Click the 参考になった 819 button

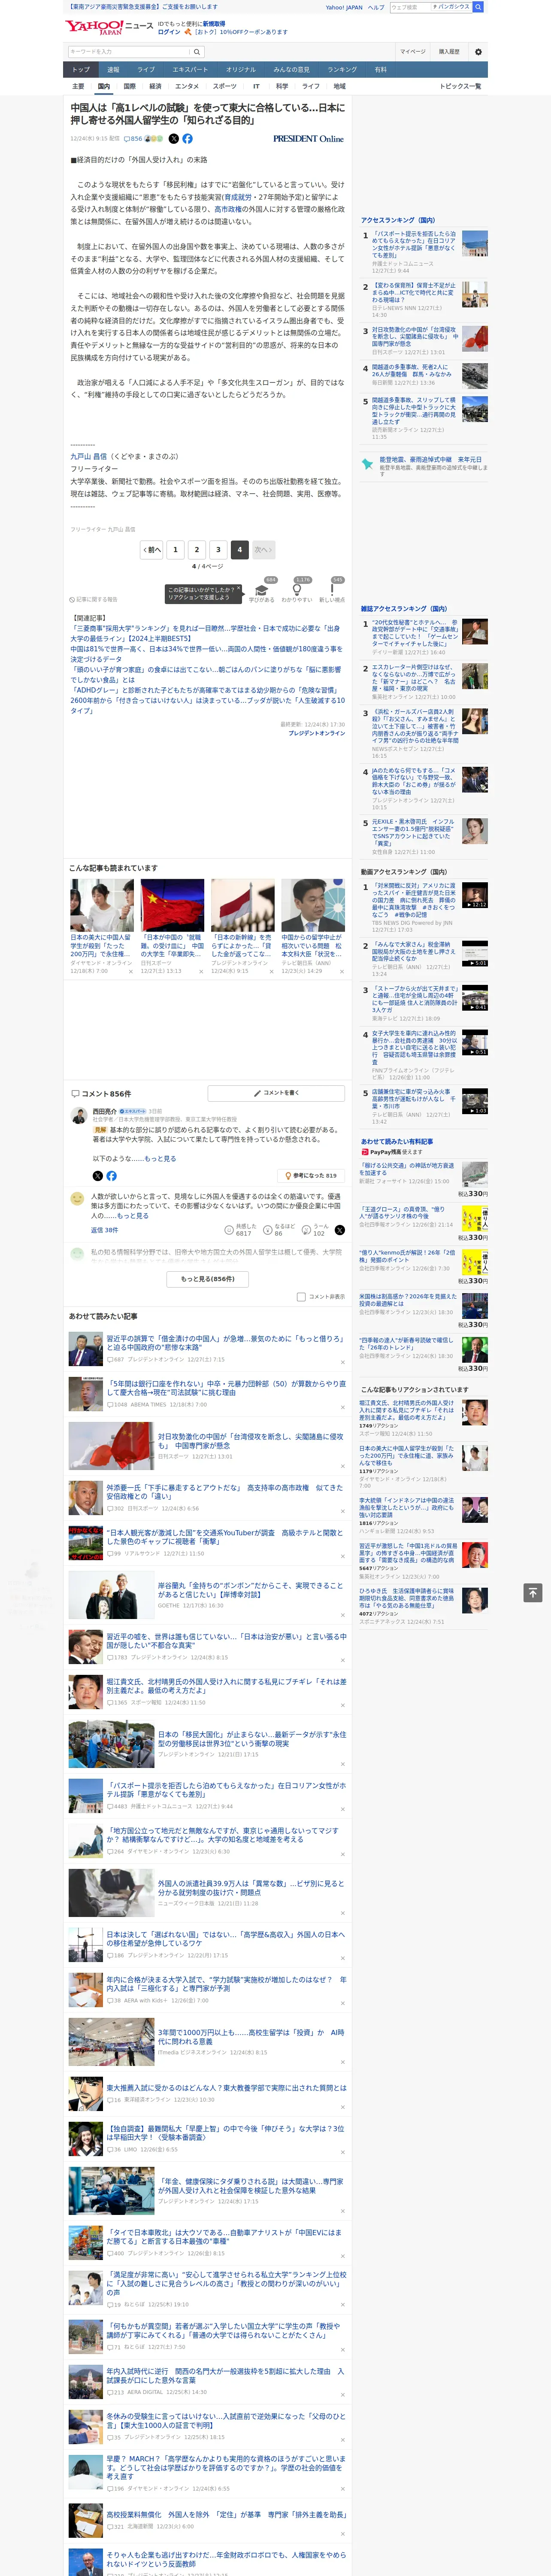pos(311,1176)
